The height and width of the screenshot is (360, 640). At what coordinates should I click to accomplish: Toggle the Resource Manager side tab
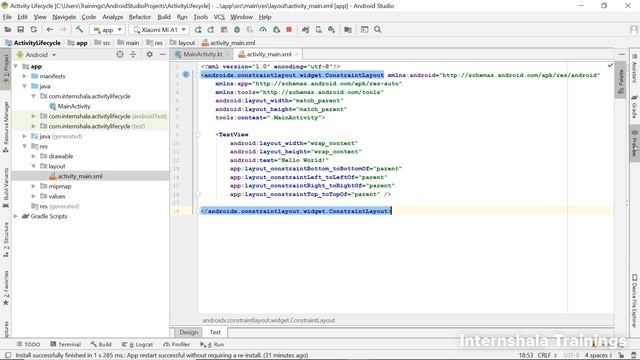[x=6, y=128]
